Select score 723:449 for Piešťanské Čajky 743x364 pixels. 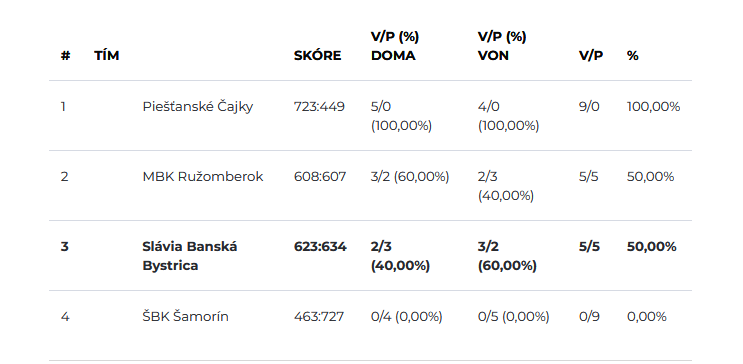[319, 107]
